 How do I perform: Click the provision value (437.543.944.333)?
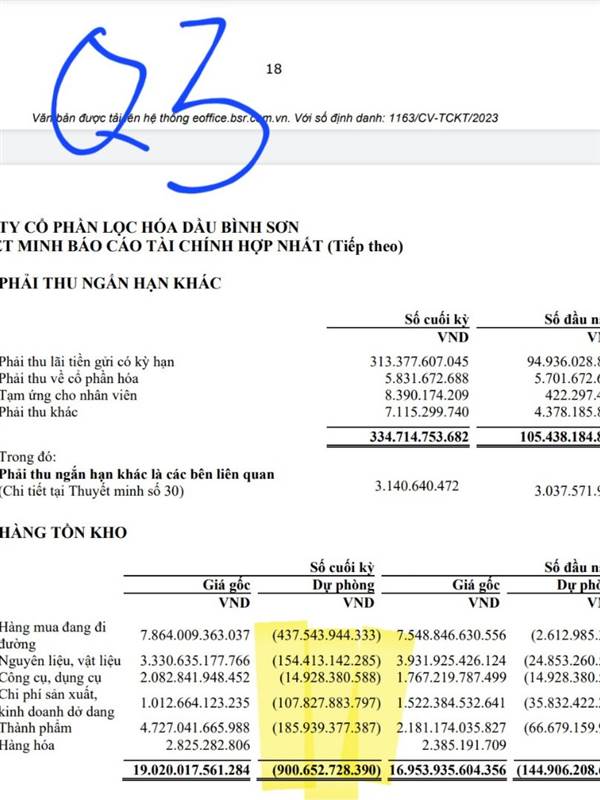tap(327, 635)
